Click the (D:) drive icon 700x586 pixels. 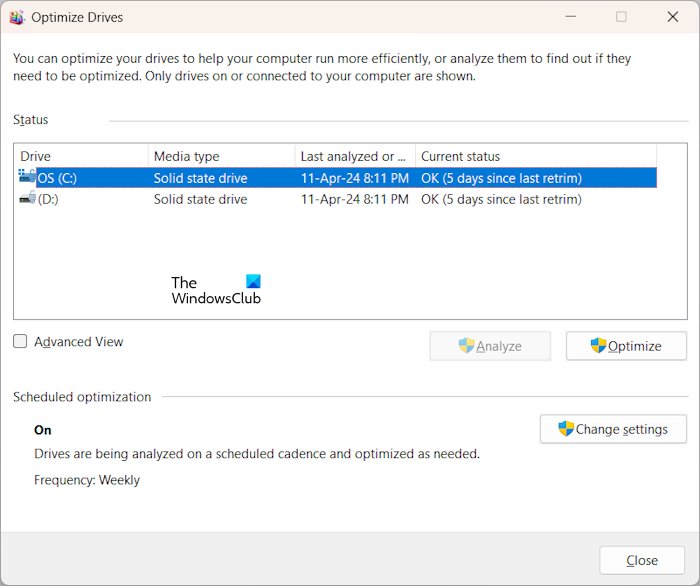(27, 199)
